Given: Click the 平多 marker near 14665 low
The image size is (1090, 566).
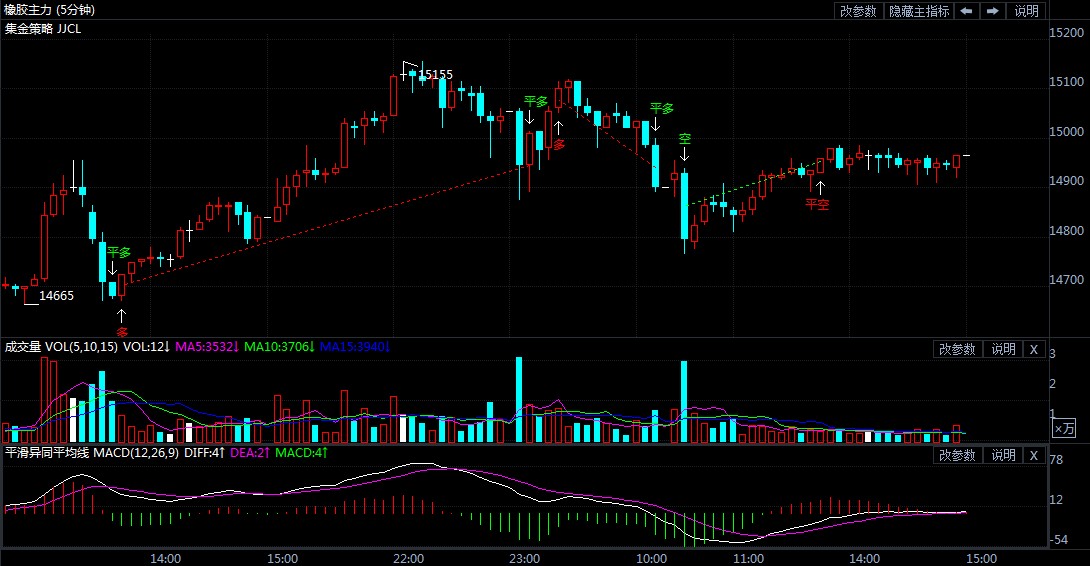Looking at the screenshot, I should point(119,252).
